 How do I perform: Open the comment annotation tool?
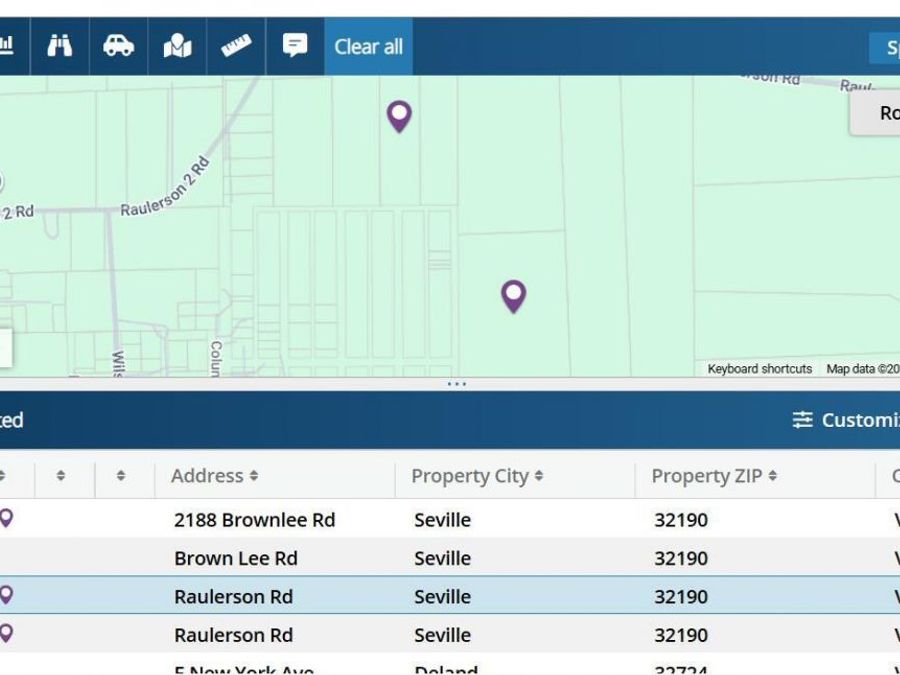tap(295, 46)
